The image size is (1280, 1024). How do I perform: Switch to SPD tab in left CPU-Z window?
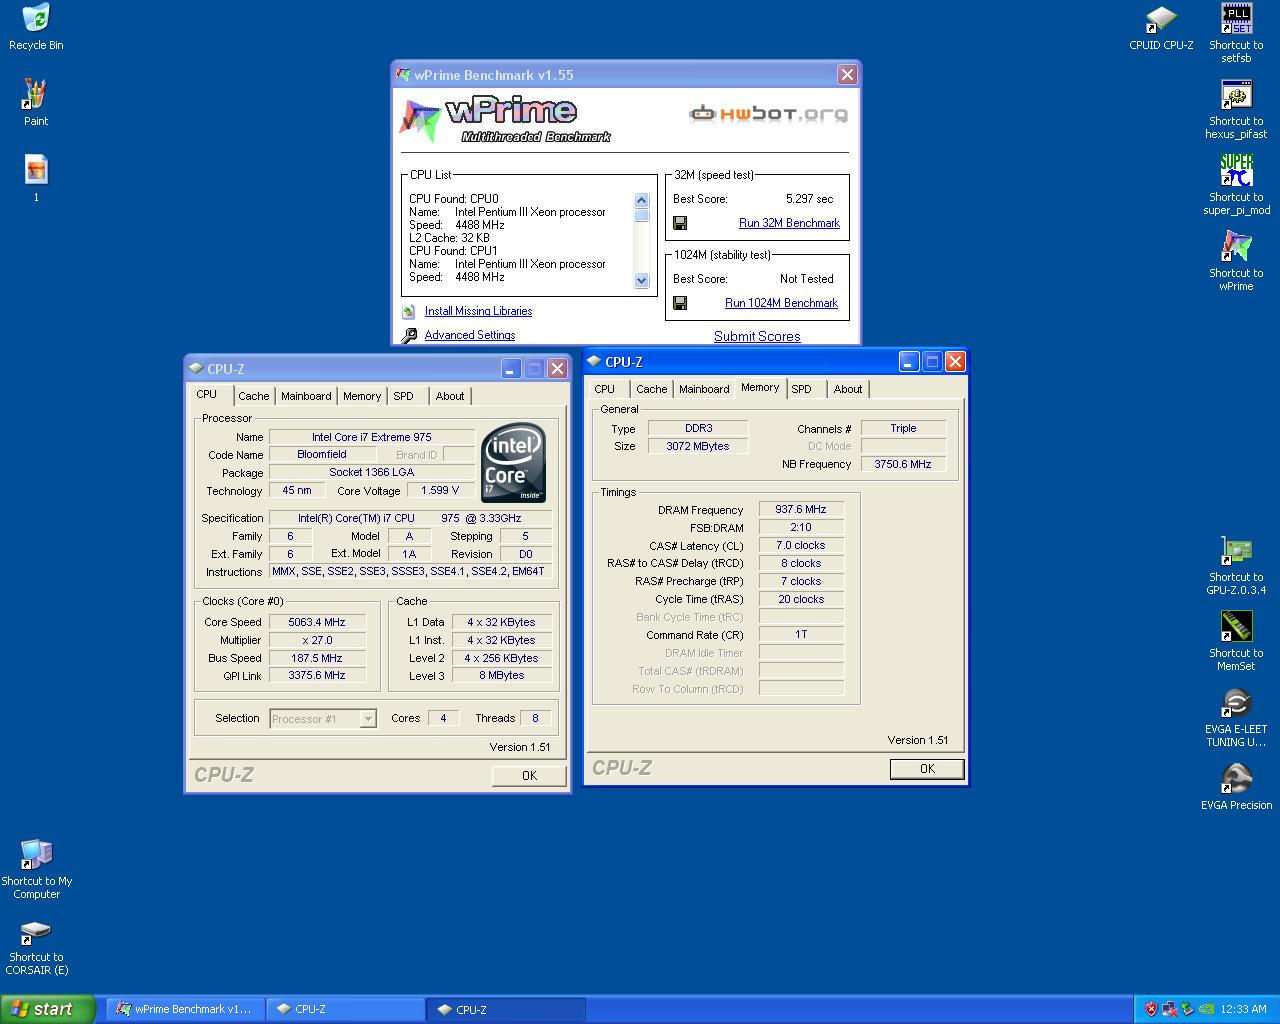[403, 396]
